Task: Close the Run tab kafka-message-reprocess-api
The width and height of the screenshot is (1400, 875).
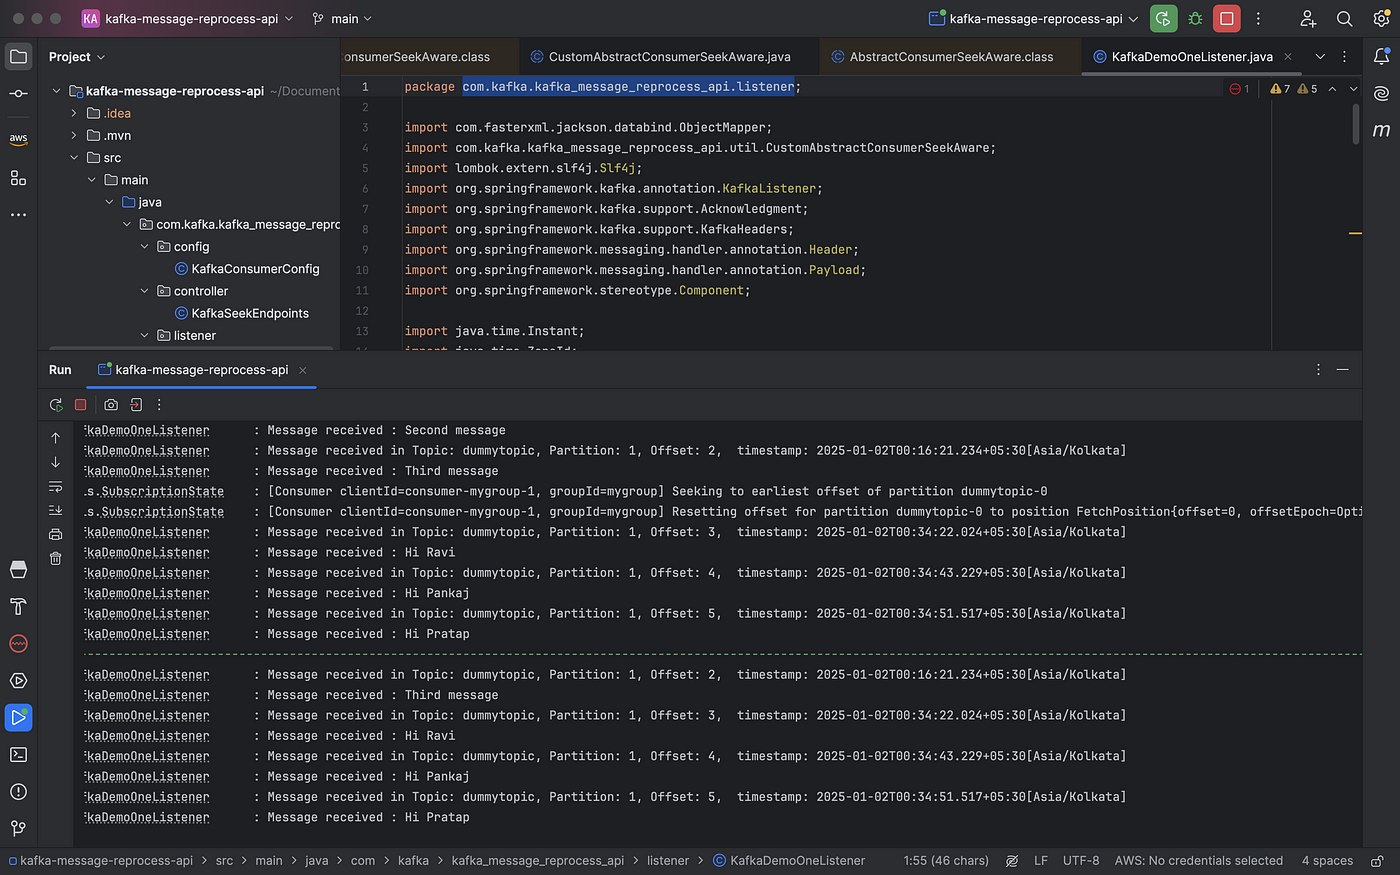Action: point(303,370)
